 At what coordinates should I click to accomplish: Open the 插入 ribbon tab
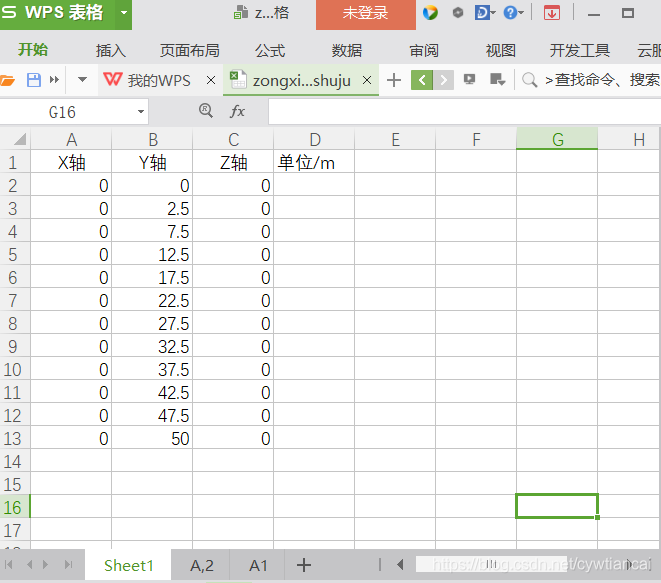[111, 50]
